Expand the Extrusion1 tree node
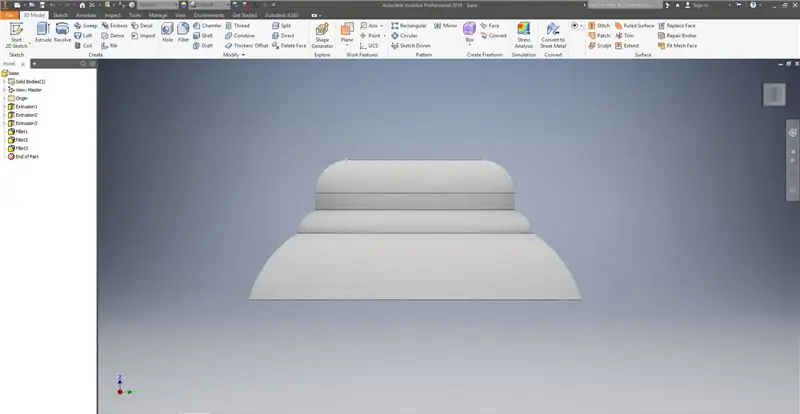 5,107
